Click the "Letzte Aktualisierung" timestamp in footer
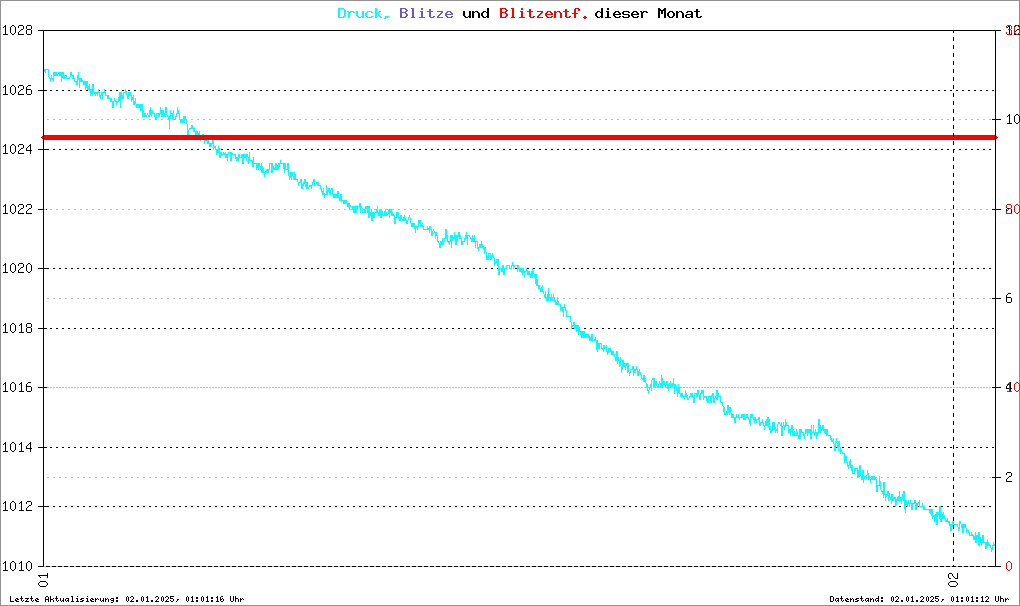This screenshot has height=606, width=1020. 127,599
